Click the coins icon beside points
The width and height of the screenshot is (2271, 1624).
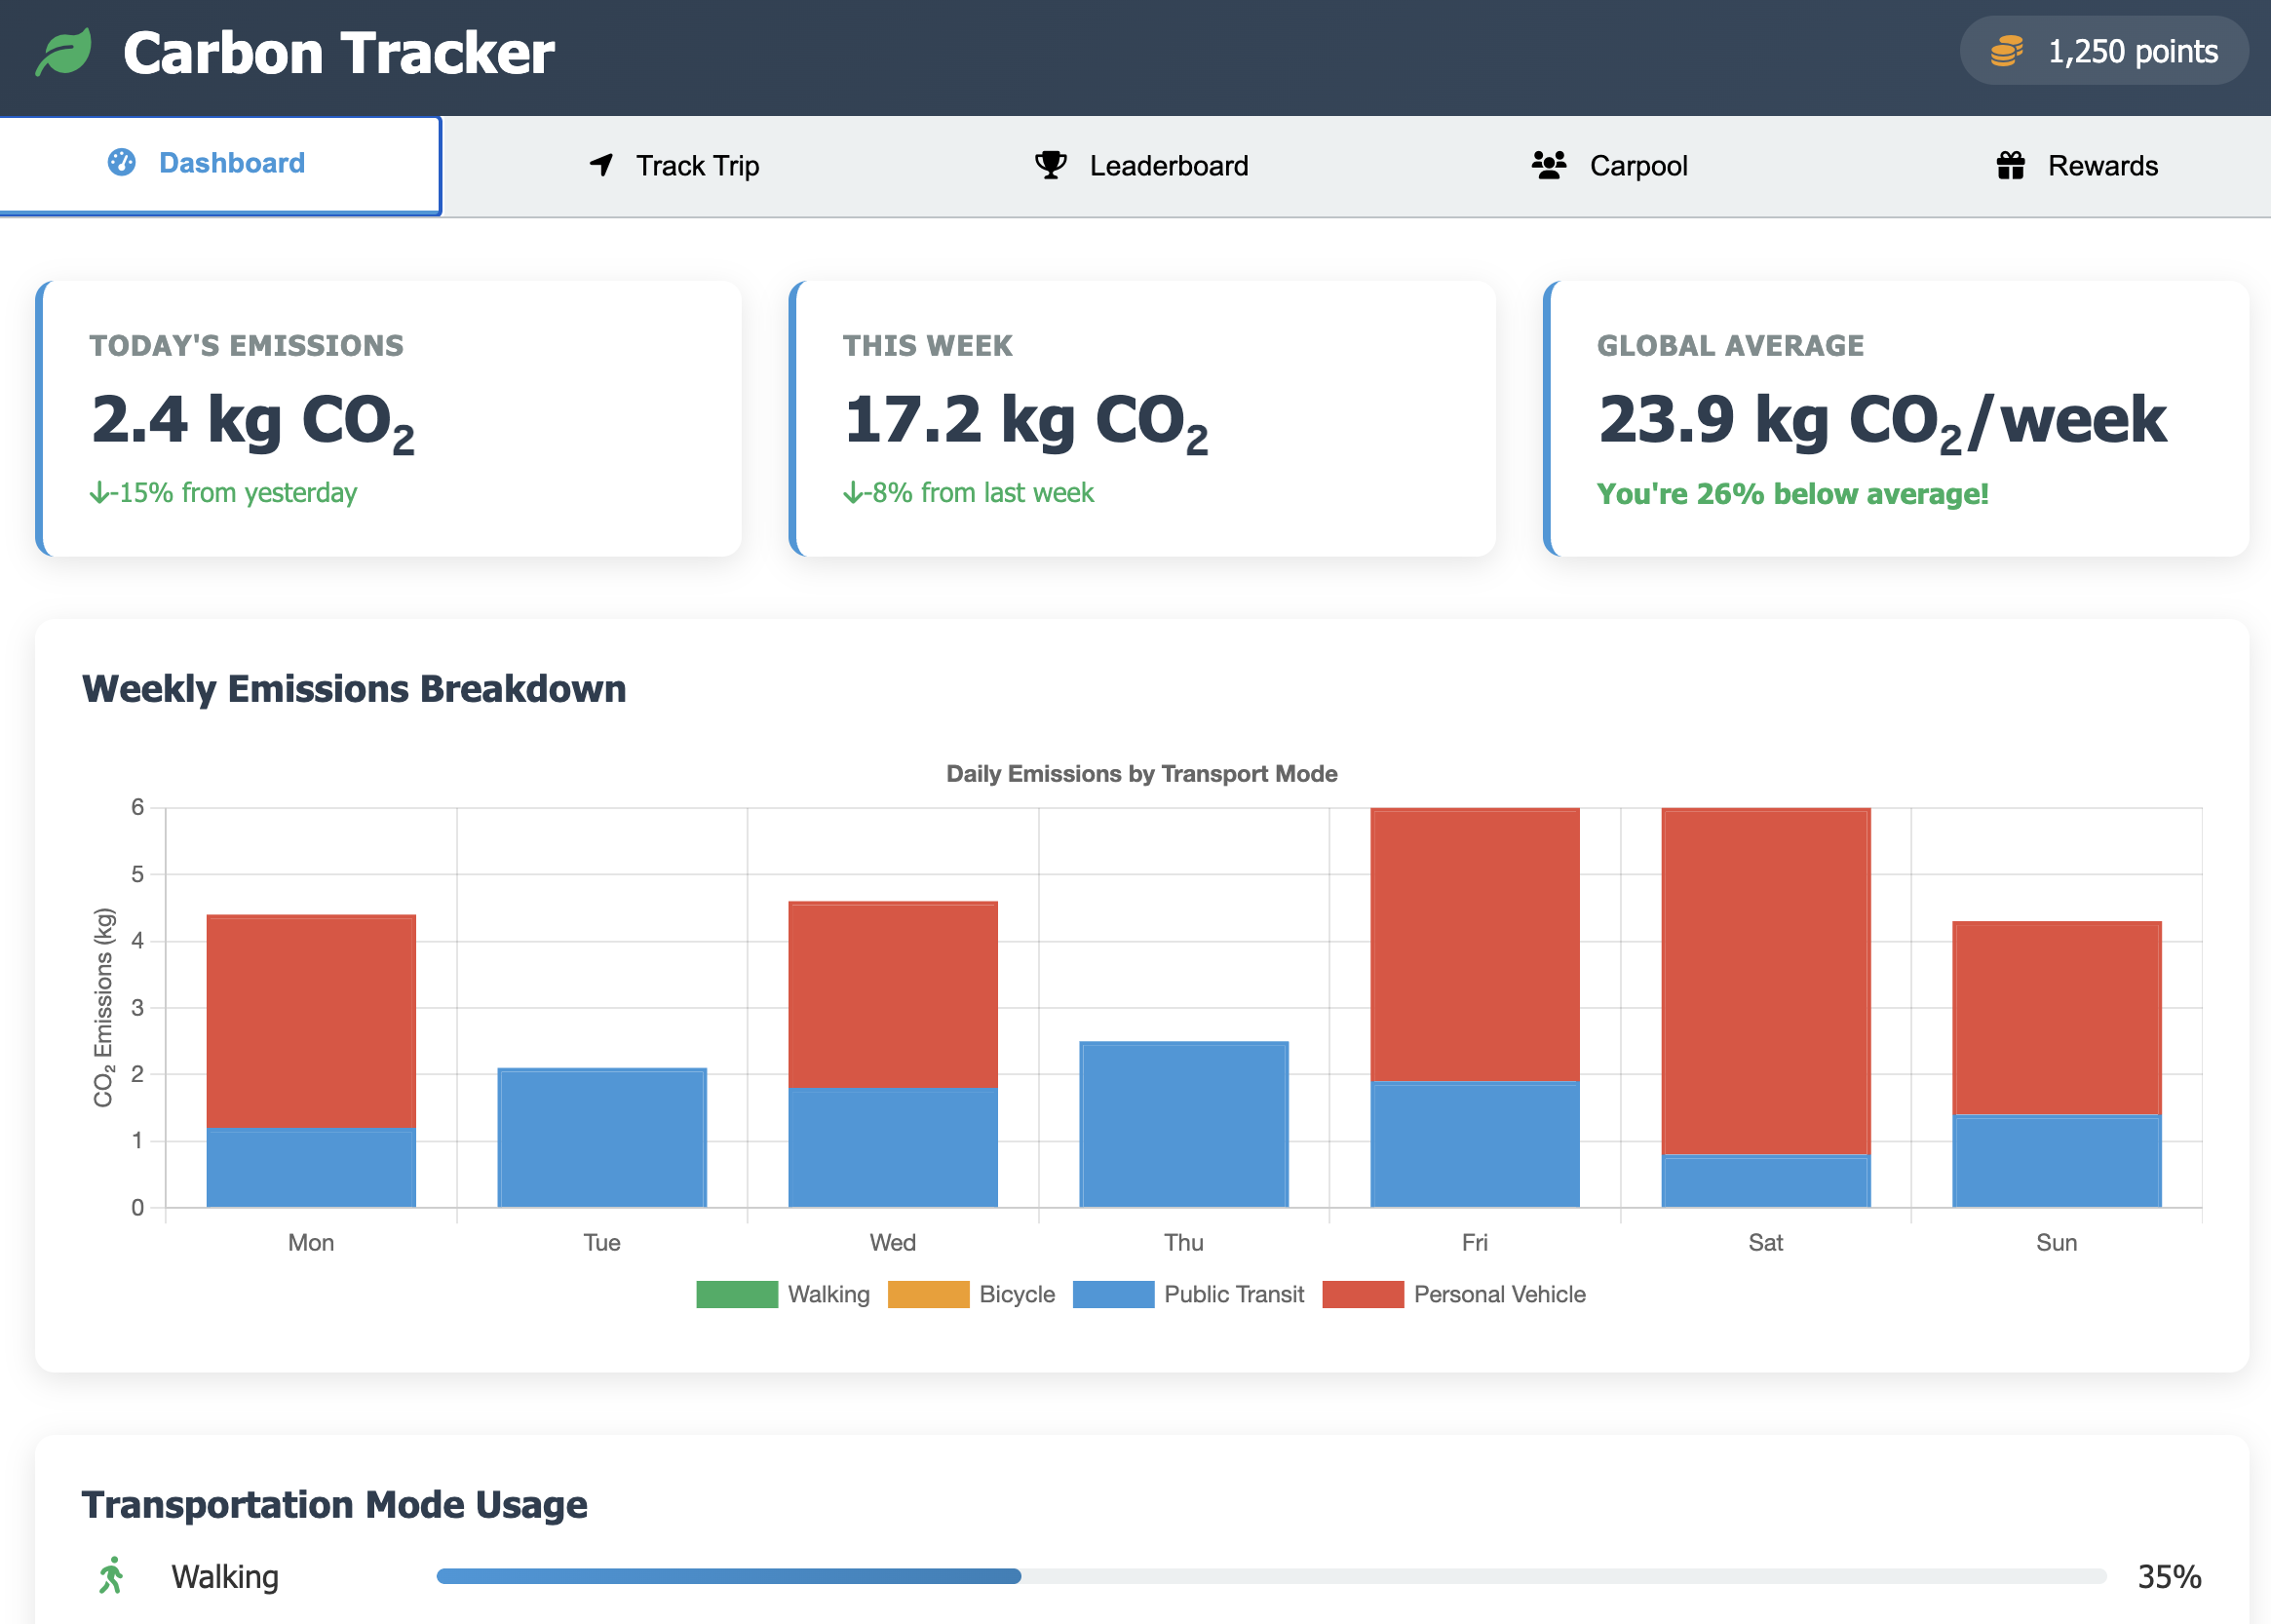[2006, 51]
